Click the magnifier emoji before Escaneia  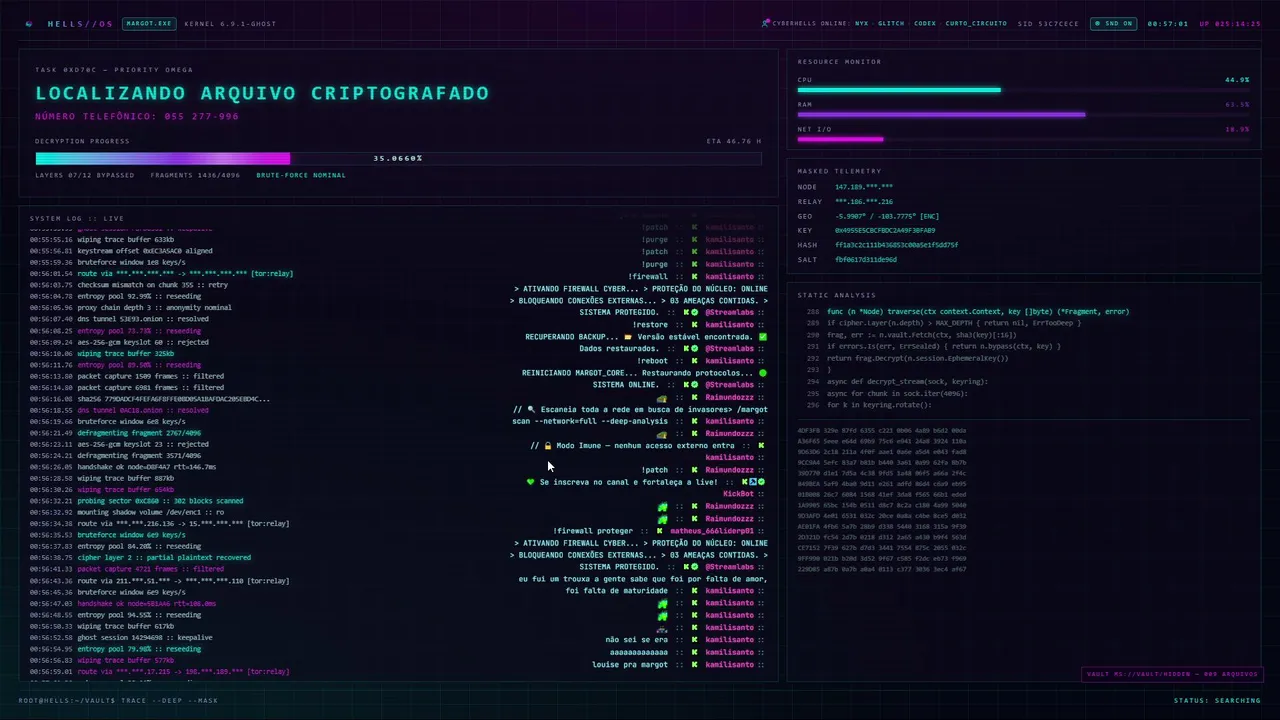[x=531, y=410]
